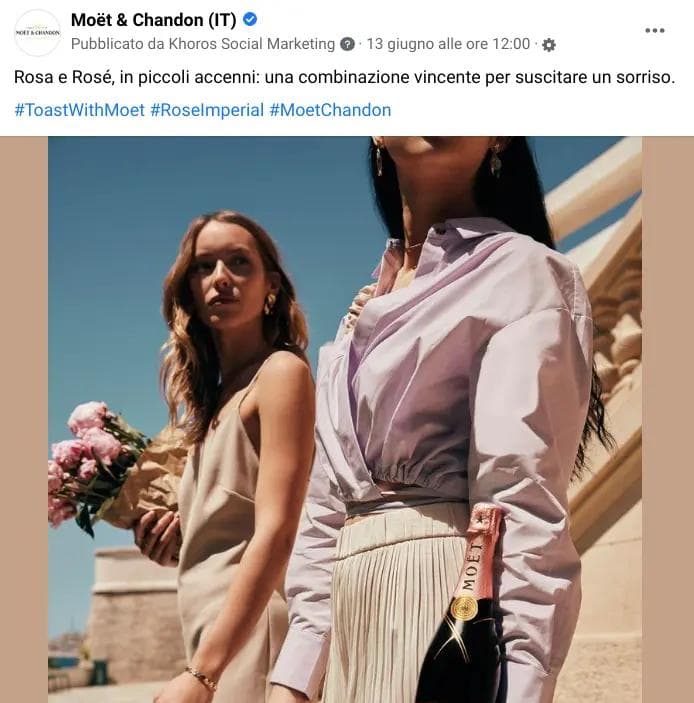Click the beige margin right of the photo
This screenshot has width=694, height=703.
pyautogui.click(x=668, y=419)
